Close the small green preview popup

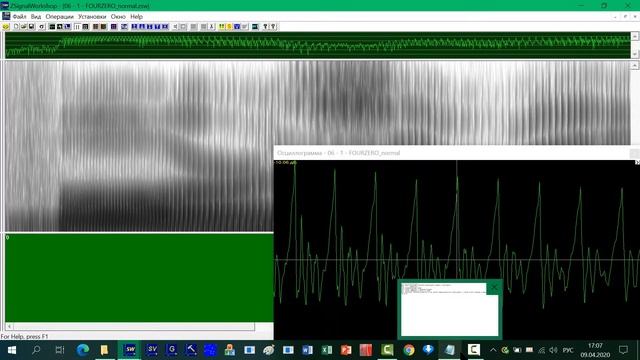click(x=494, y=287)
